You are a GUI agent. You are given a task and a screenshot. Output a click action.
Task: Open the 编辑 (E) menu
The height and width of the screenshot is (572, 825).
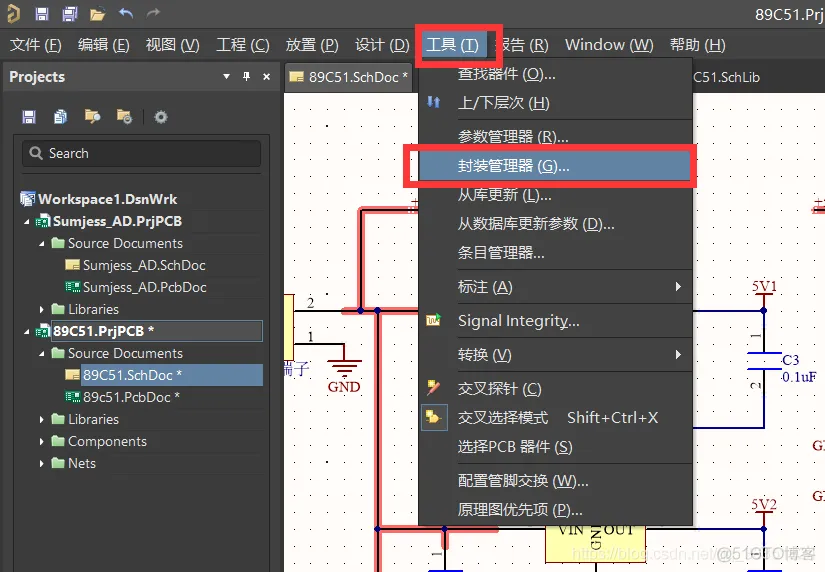pos(103,45)
